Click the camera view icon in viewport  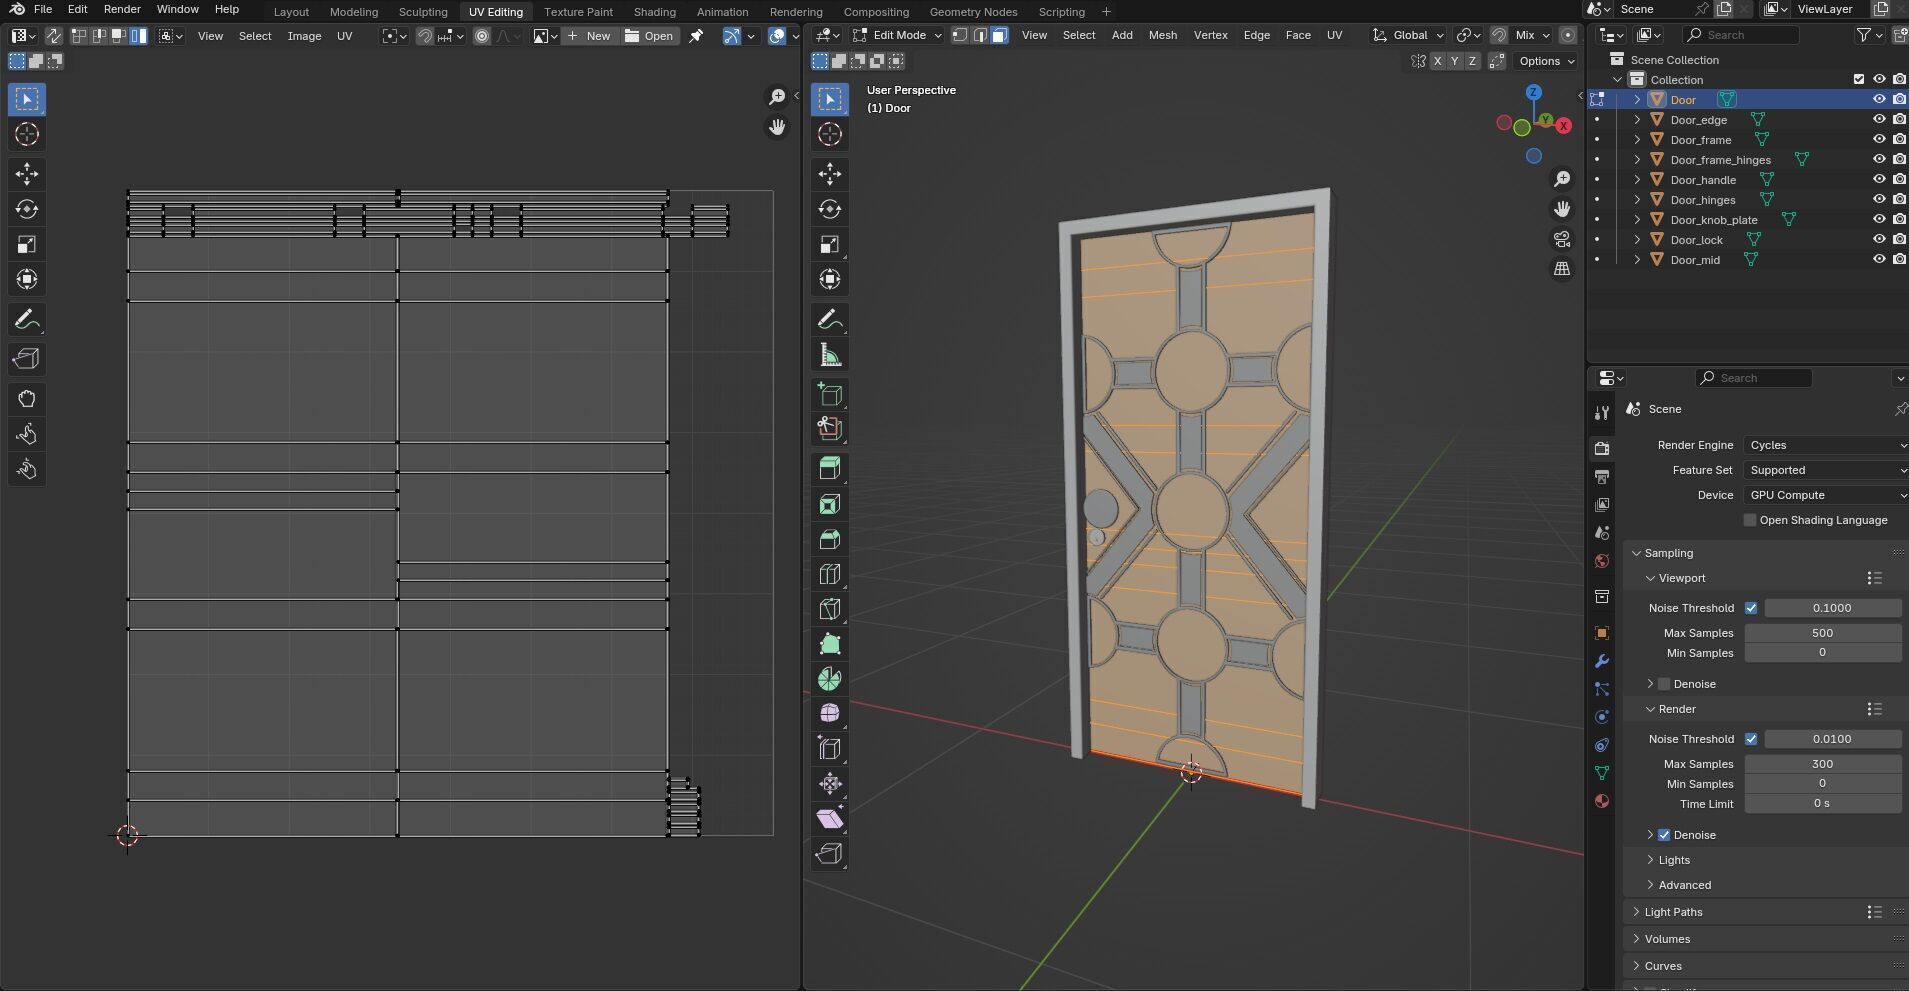(1562, 239)
